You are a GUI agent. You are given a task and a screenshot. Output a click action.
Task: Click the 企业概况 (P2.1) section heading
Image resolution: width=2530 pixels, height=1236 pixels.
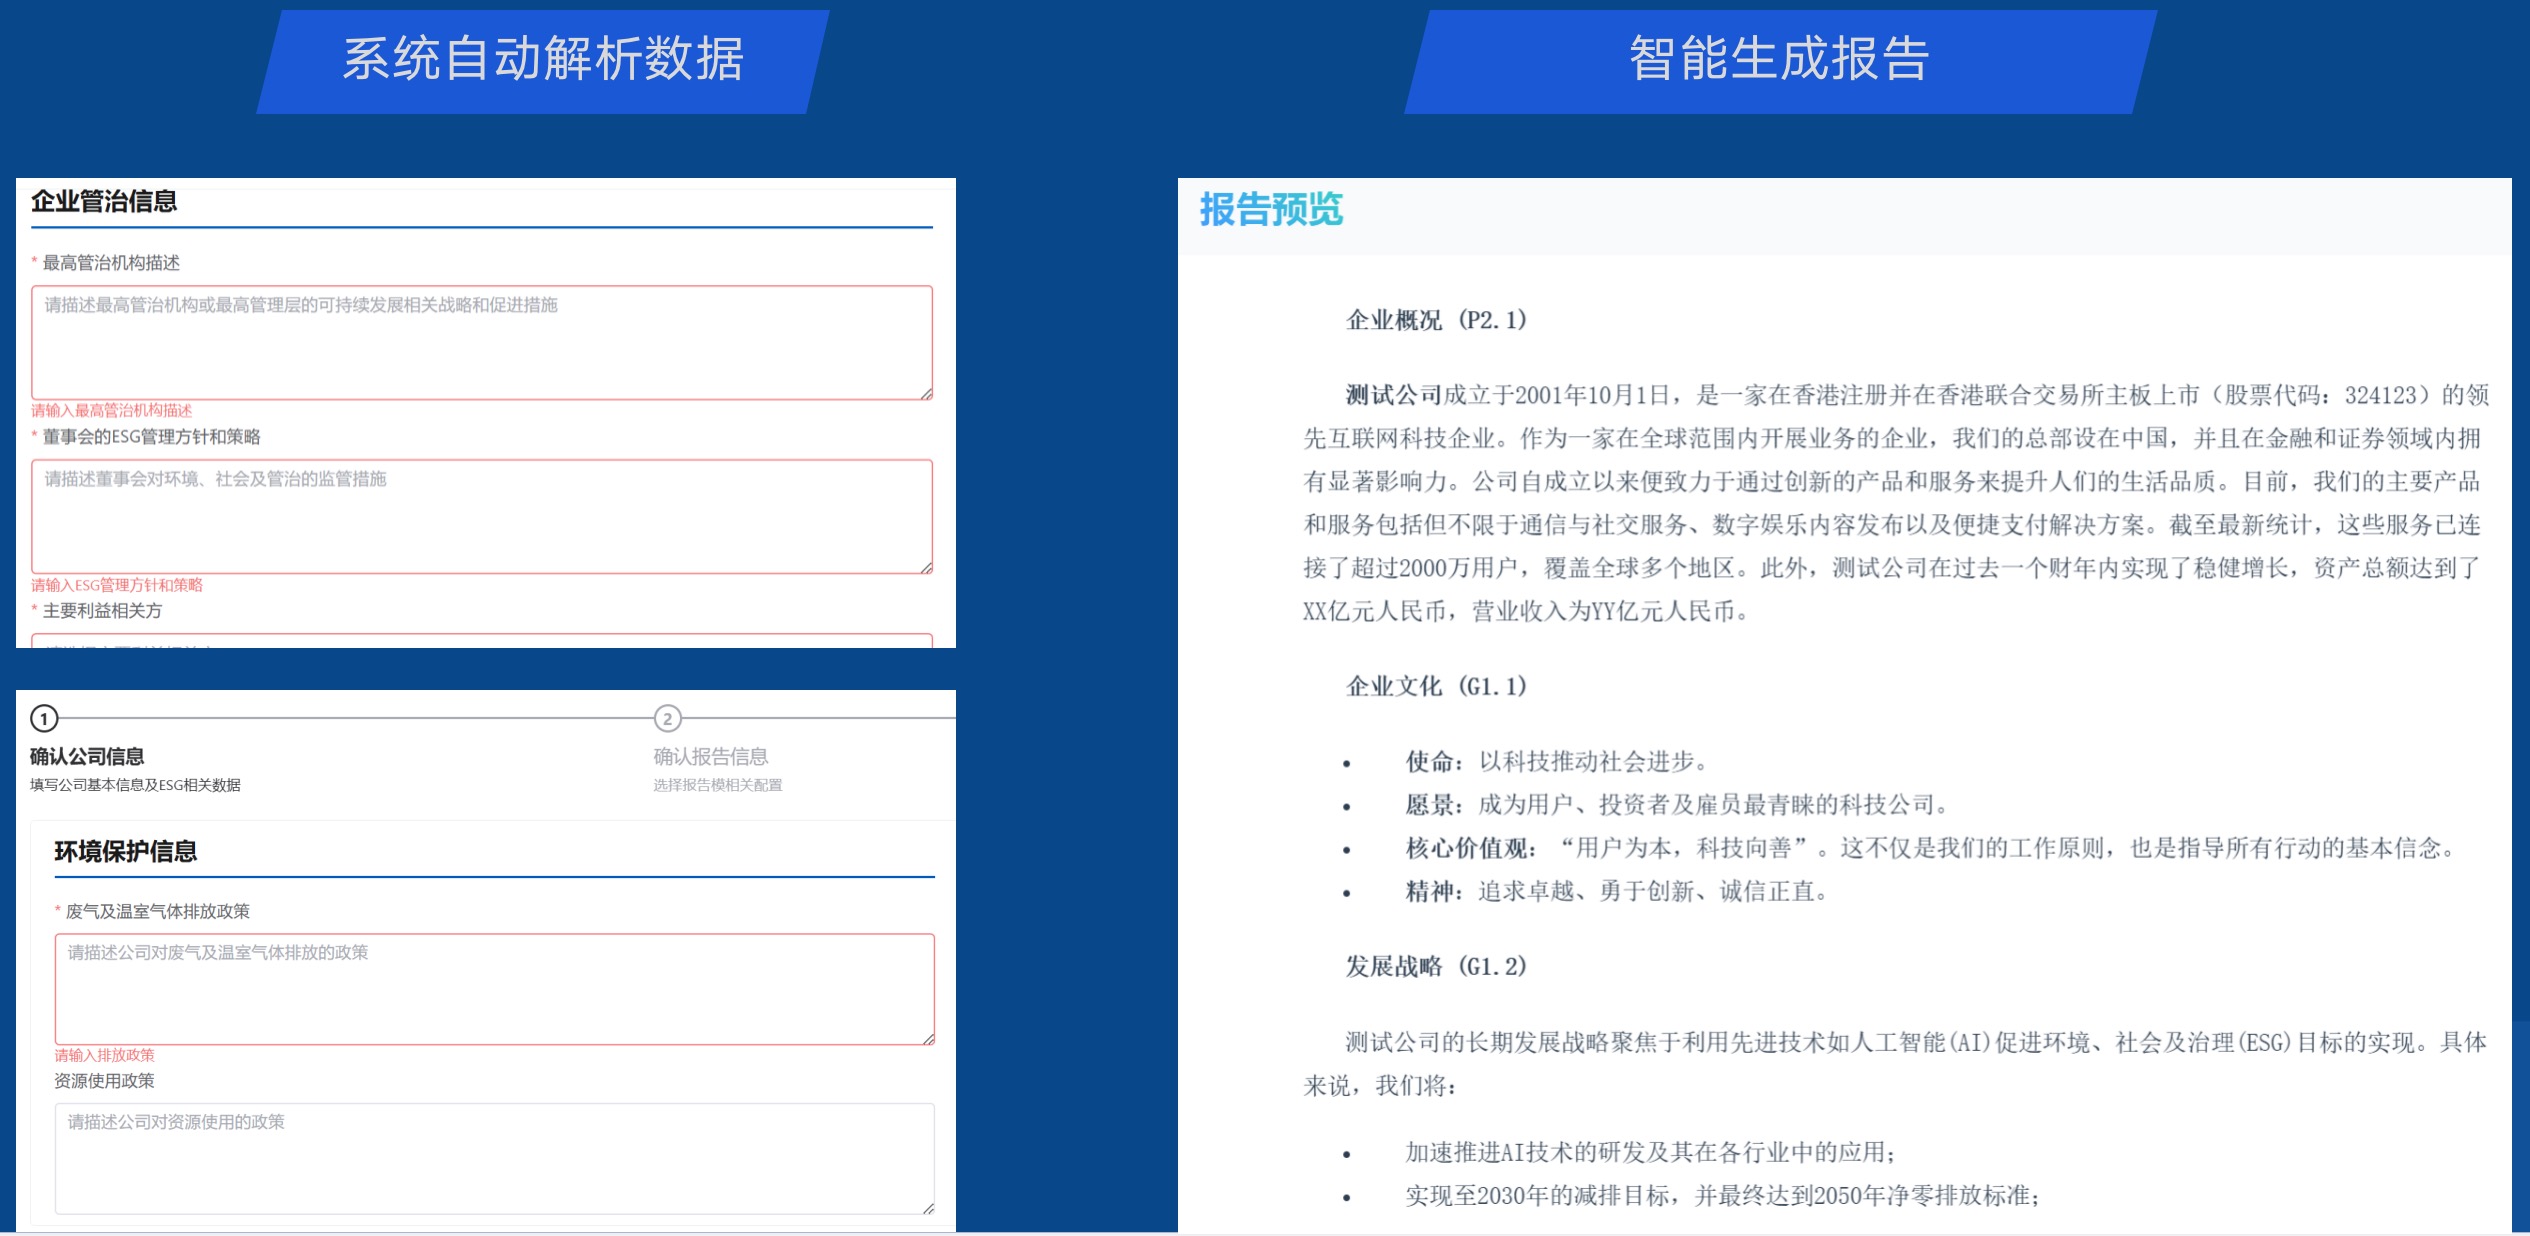coord(1435,320)
